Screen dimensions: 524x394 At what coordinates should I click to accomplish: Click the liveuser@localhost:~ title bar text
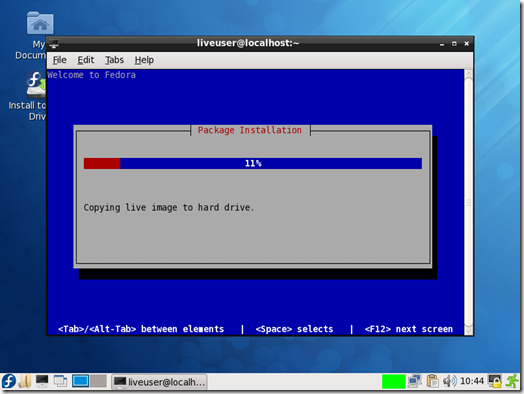(248, 43)
